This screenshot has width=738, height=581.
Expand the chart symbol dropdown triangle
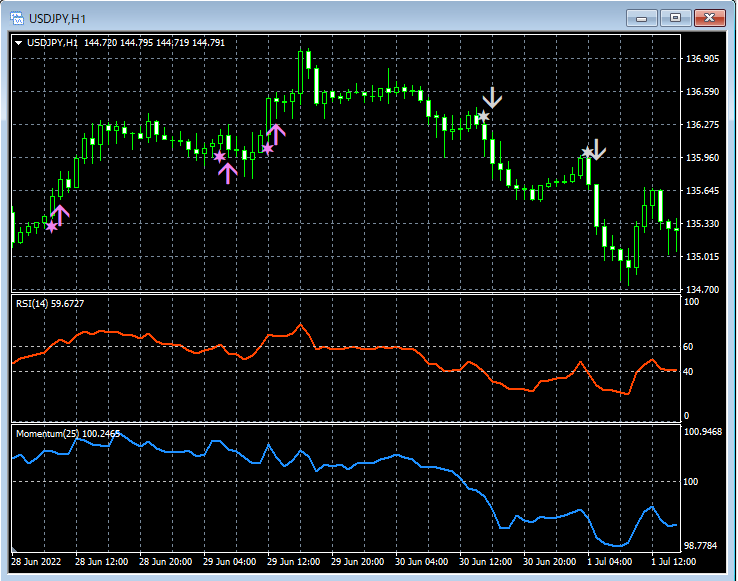pos(19,43)
